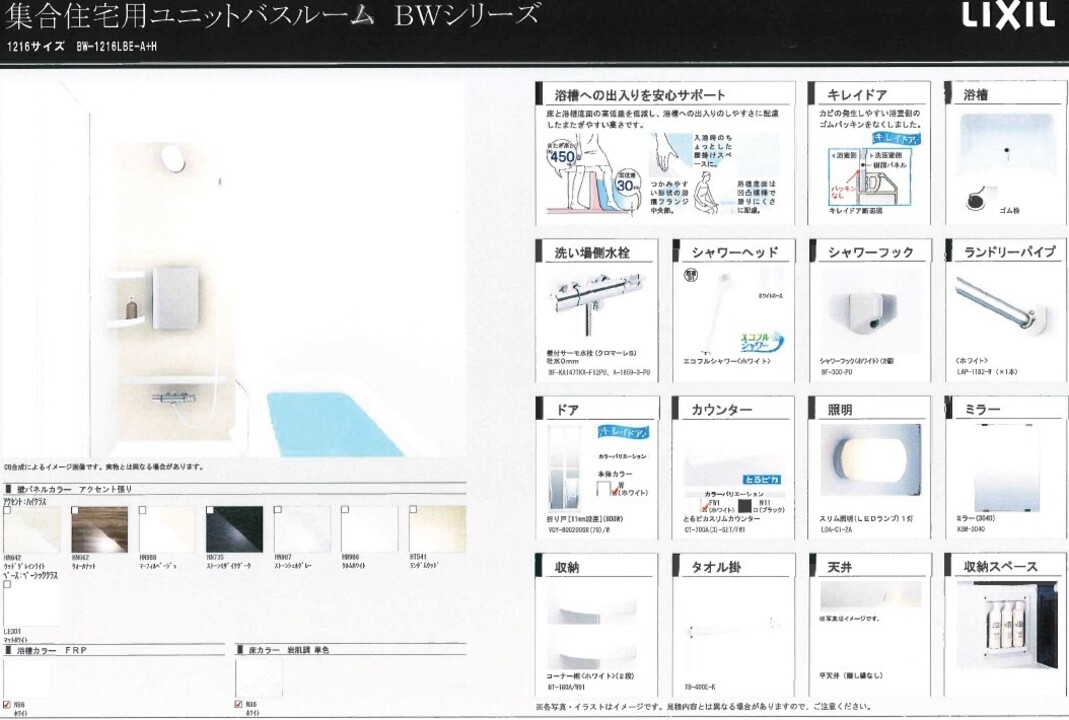Click the 収納スペース section header

point(1002,567)
